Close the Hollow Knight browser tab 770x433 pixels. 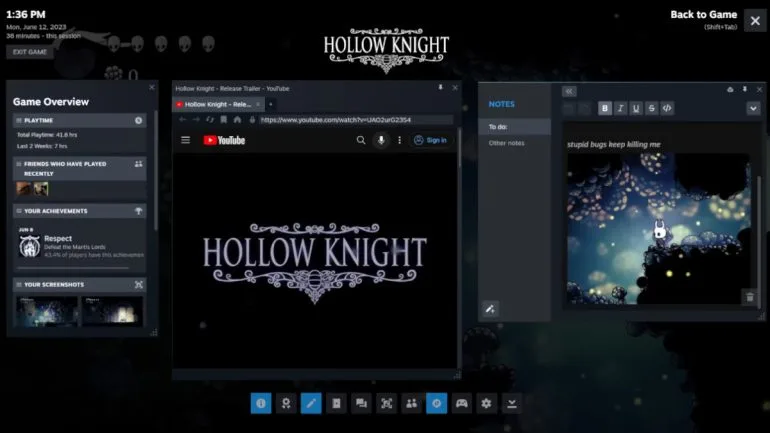click(258, 104)
